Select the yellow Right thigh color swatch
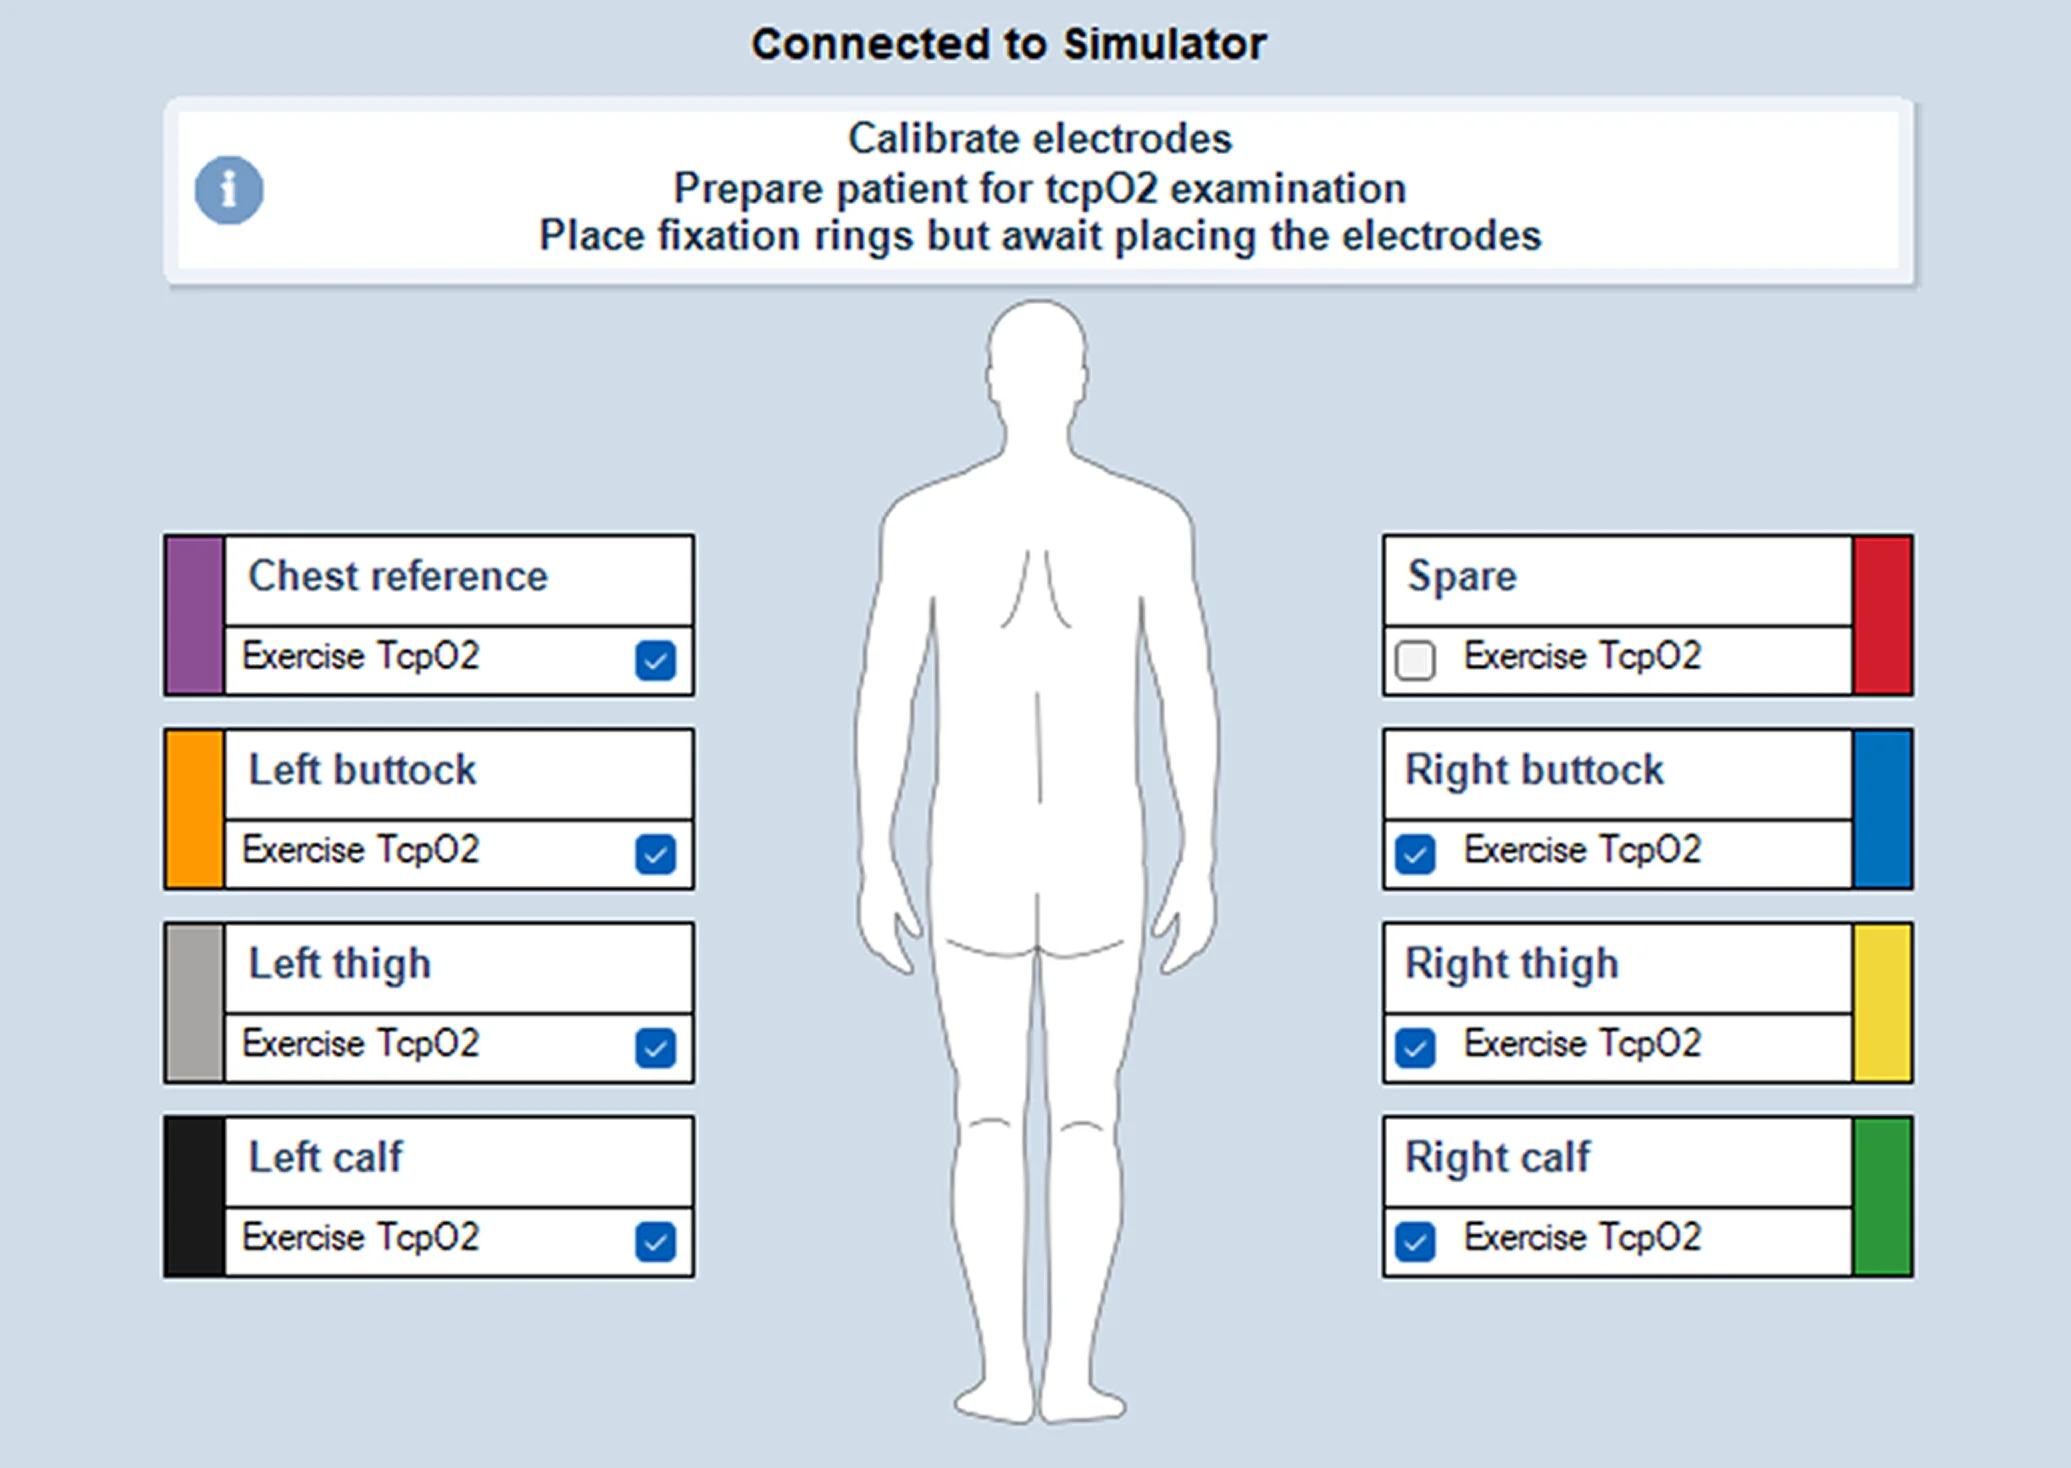This screenshot has width=2071, height=1468. pos(1882,1003)
